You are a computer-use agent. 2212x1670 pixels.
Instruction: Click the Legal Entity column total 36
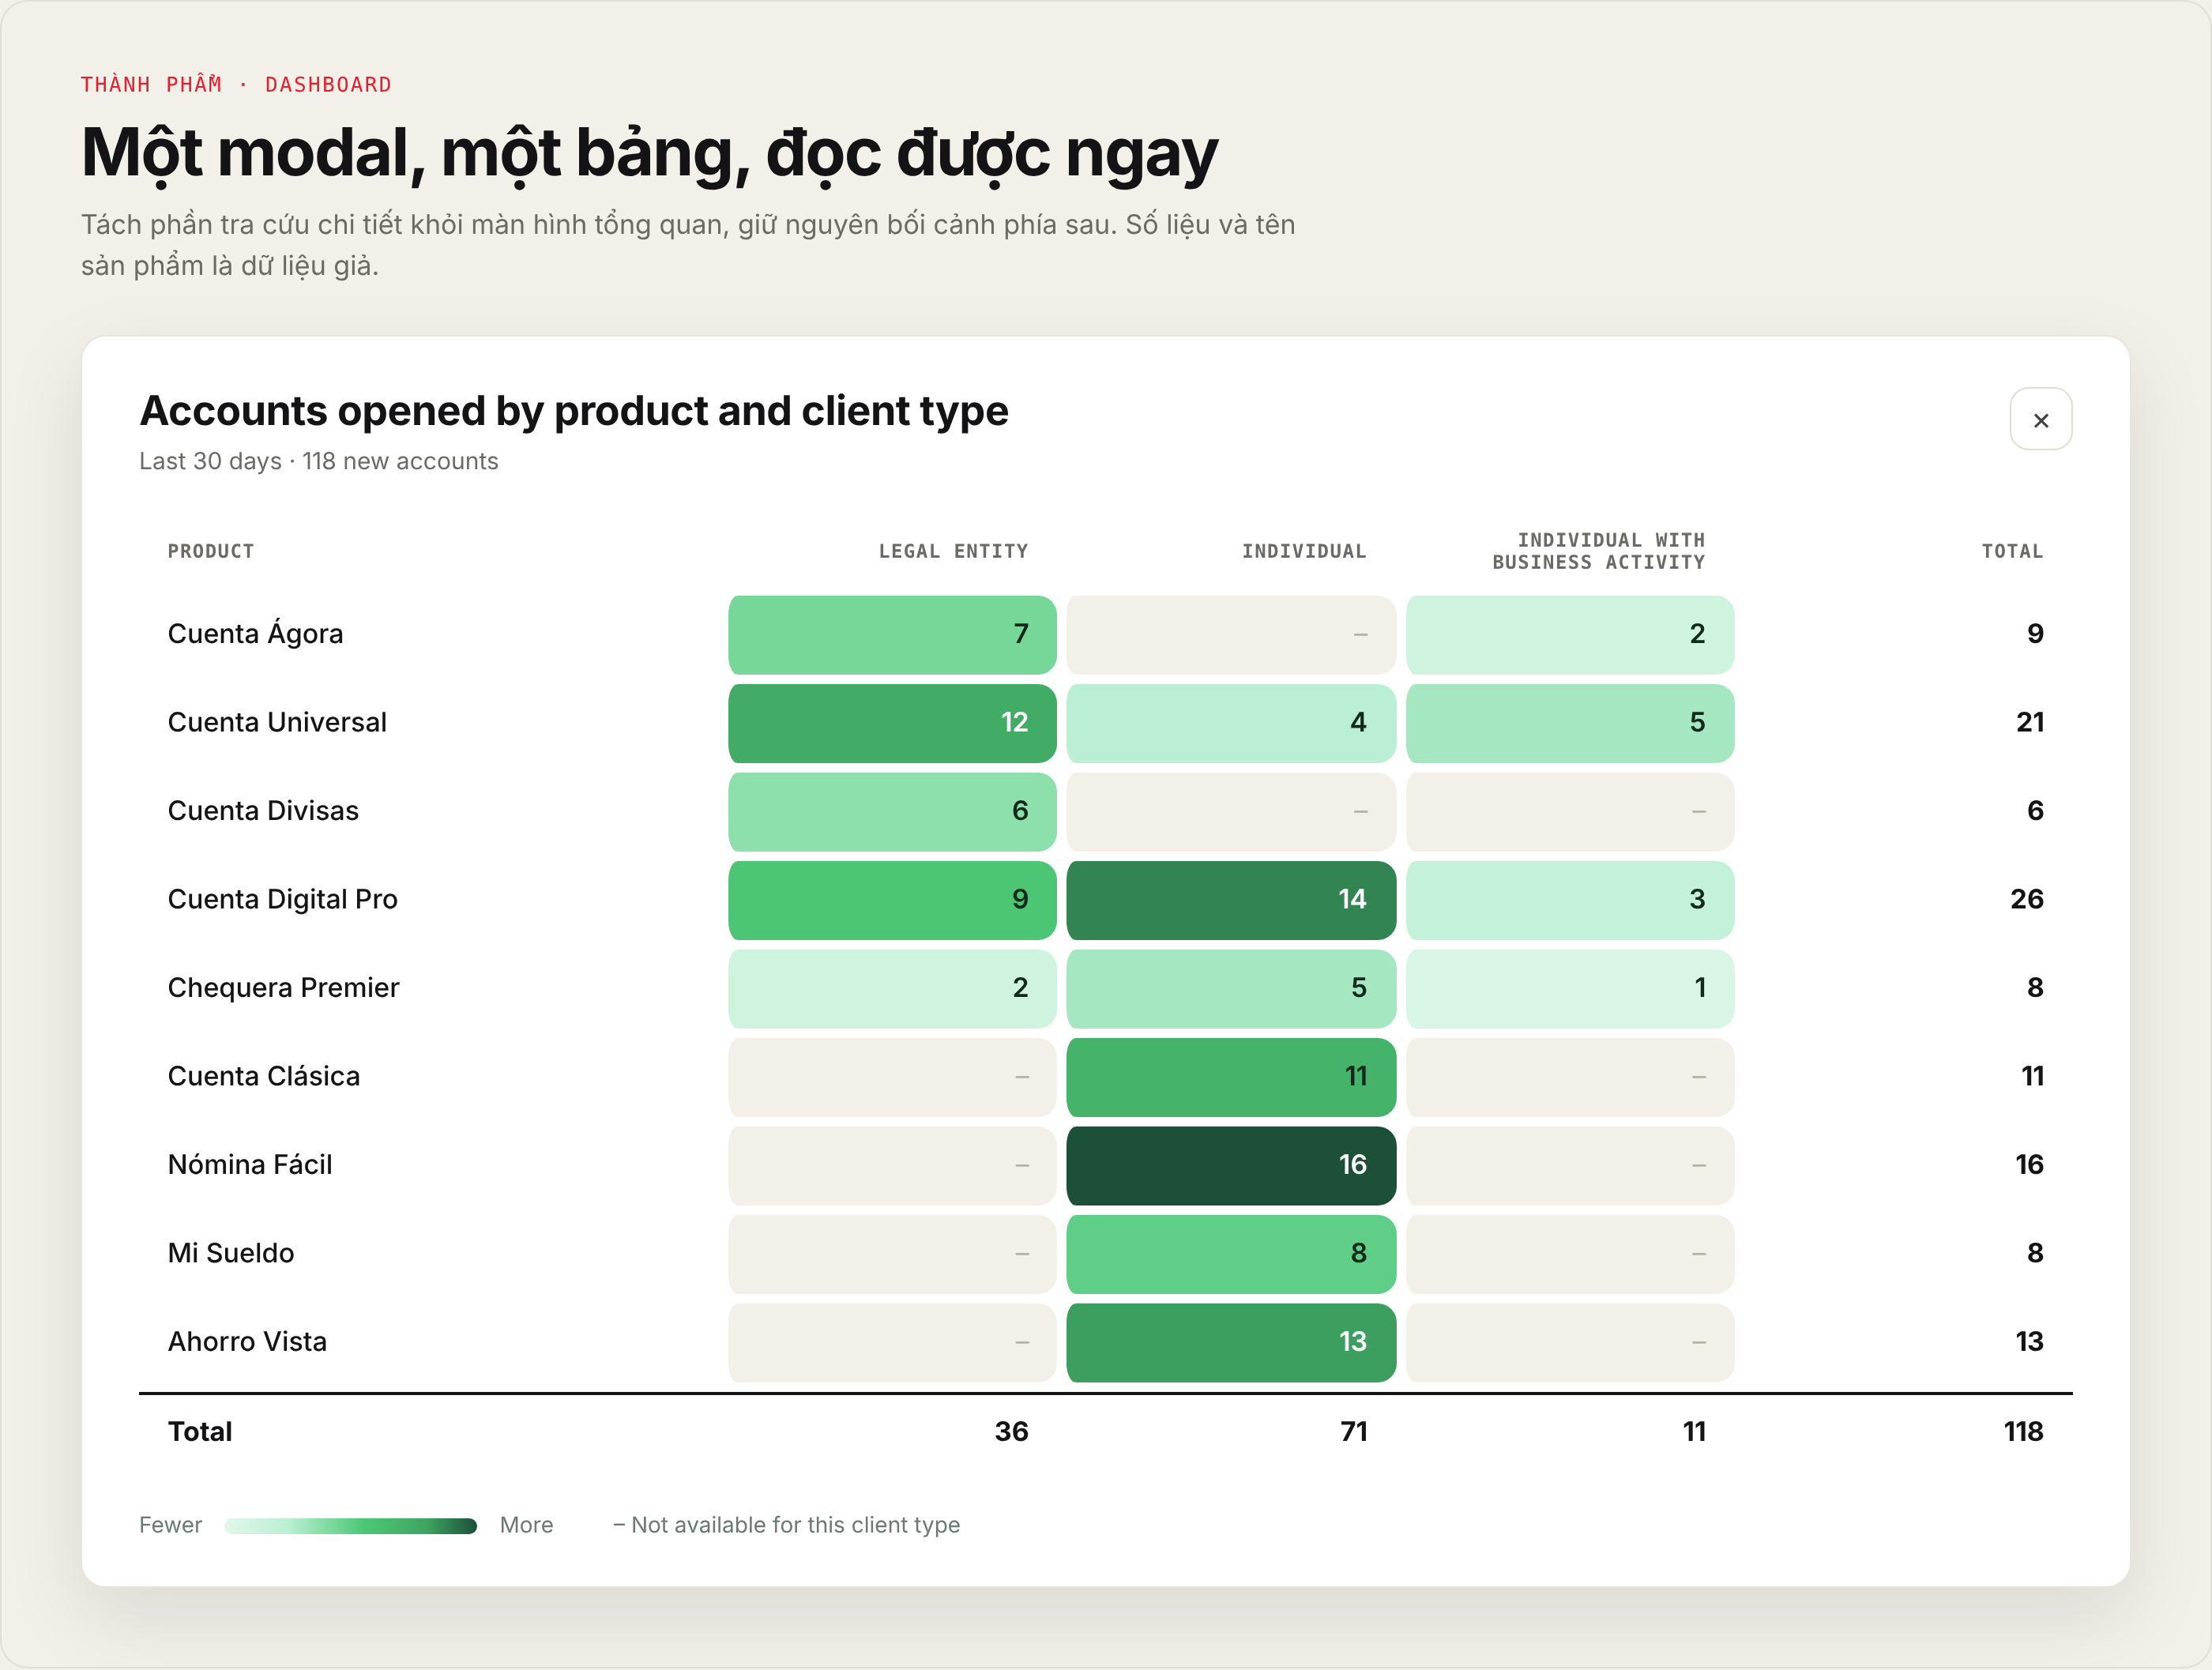(1011, 1432)
